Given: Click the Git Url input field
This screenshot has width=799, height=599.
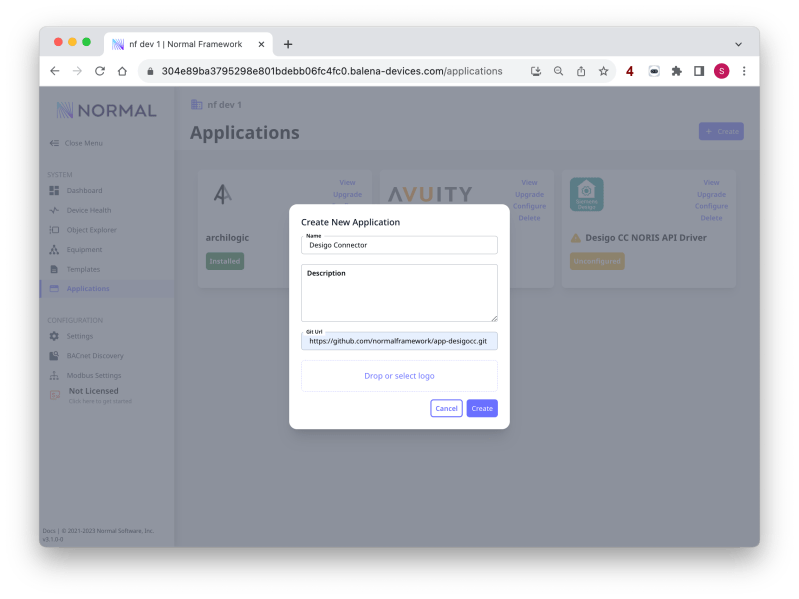Looking at the screenshot, I should pyautogui.click(x=399, y=341).
